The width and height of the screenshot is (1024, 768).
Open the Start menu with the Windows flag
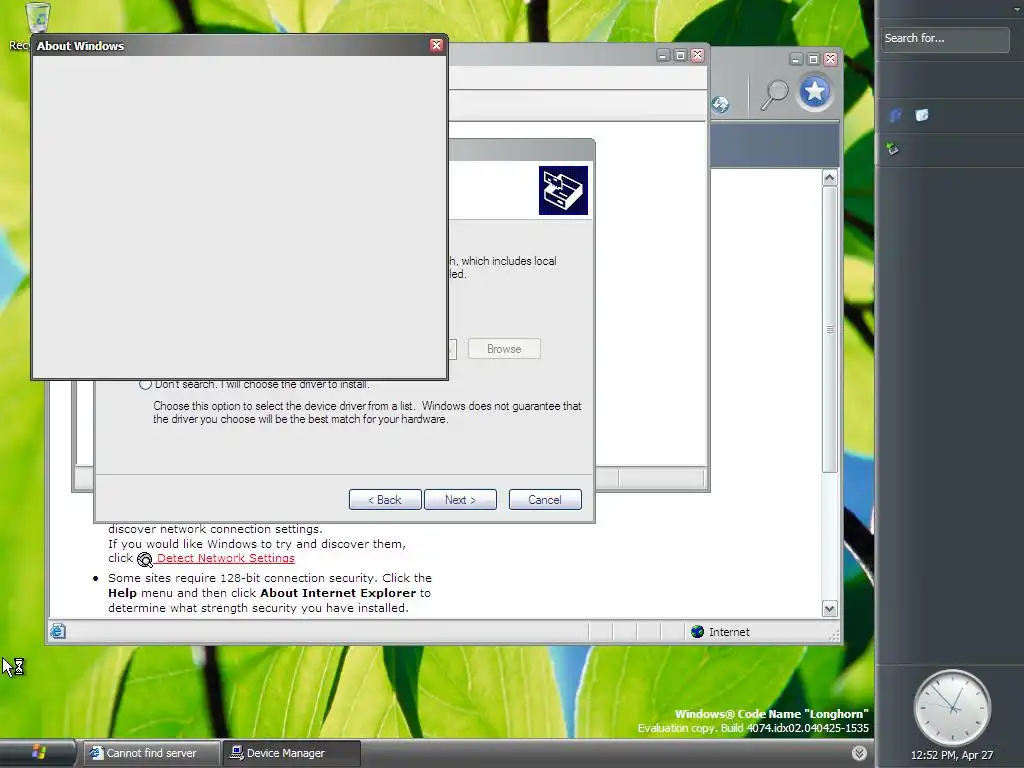click(39, 752)
